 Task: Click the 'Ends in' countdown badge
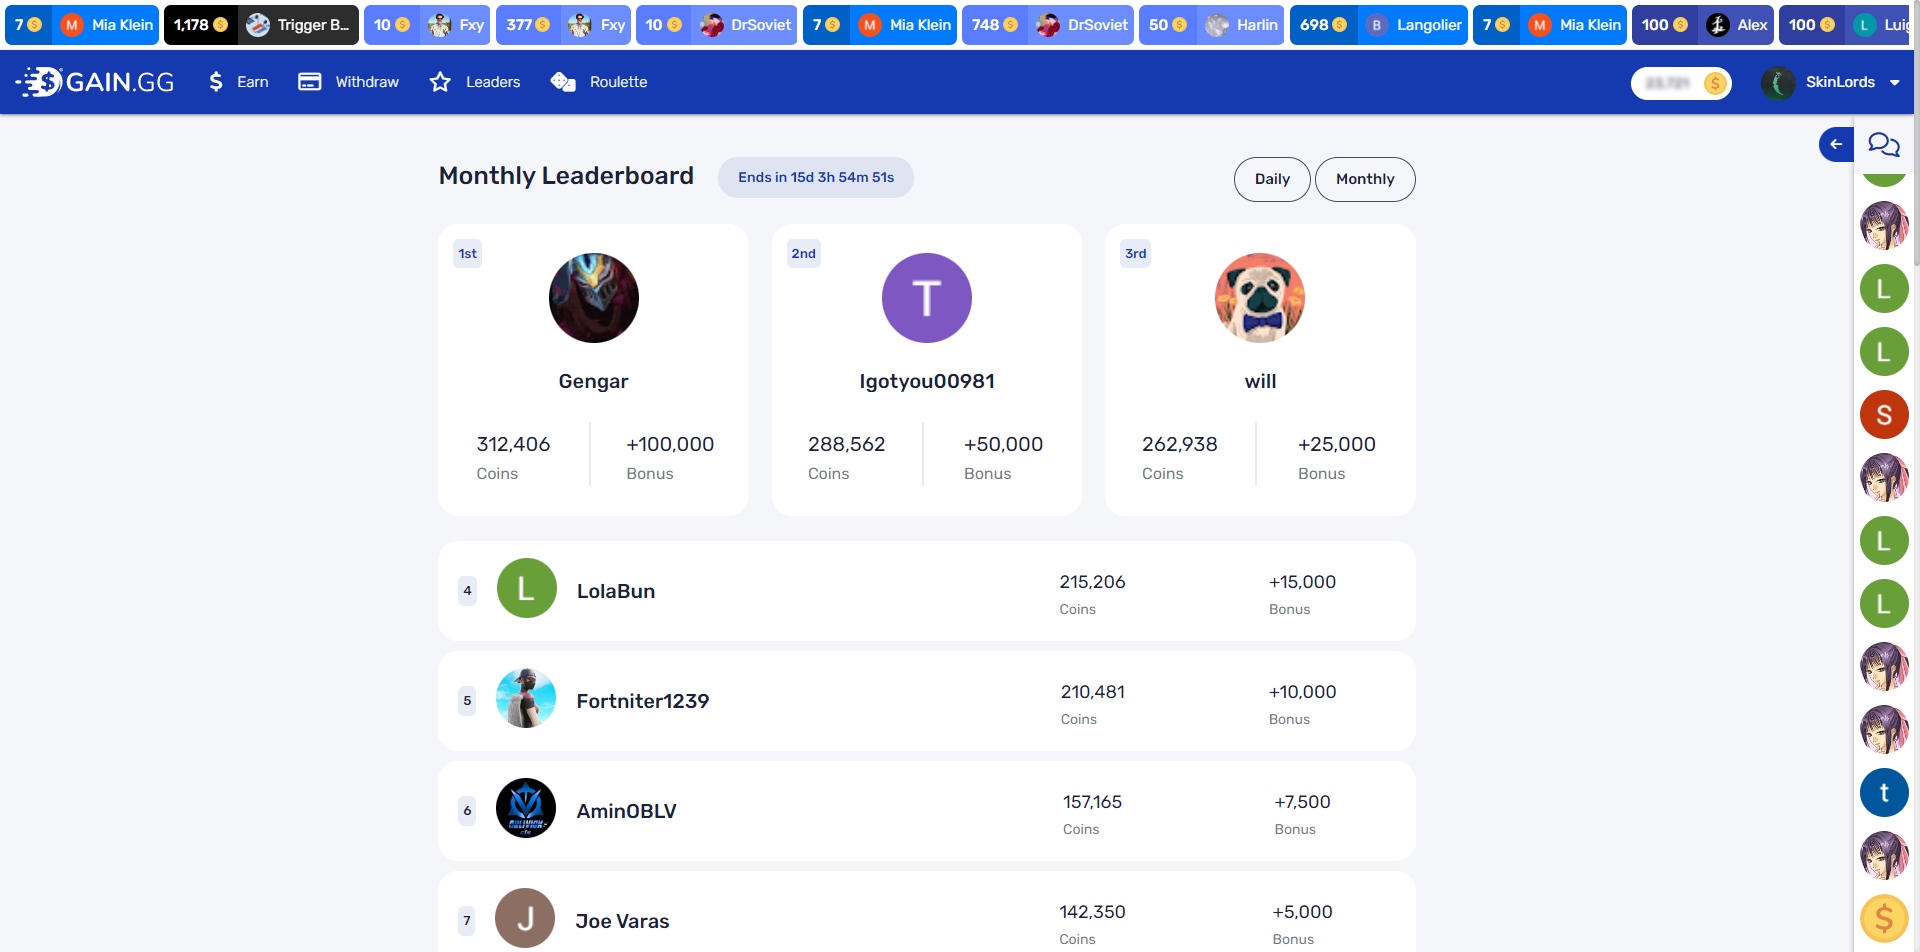pyautogui.click(x=816, y=177)
